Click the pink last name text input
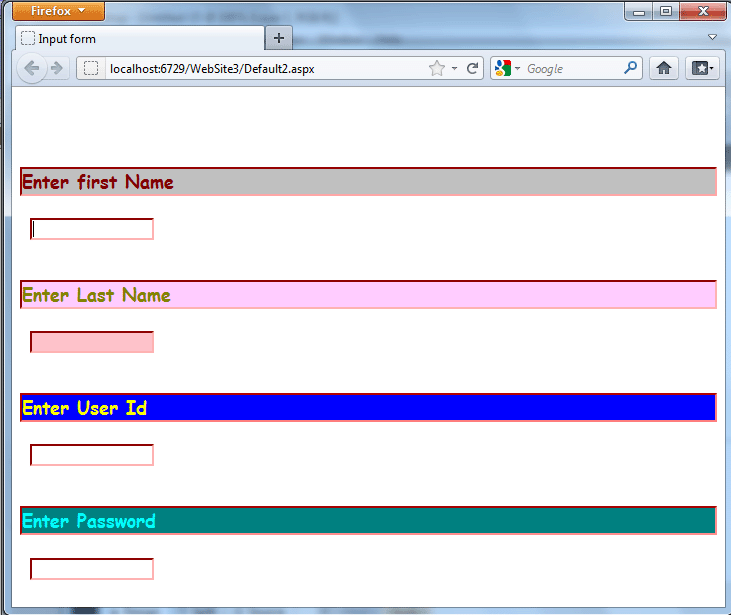731x615 pixels. click(x=92, y=342)
